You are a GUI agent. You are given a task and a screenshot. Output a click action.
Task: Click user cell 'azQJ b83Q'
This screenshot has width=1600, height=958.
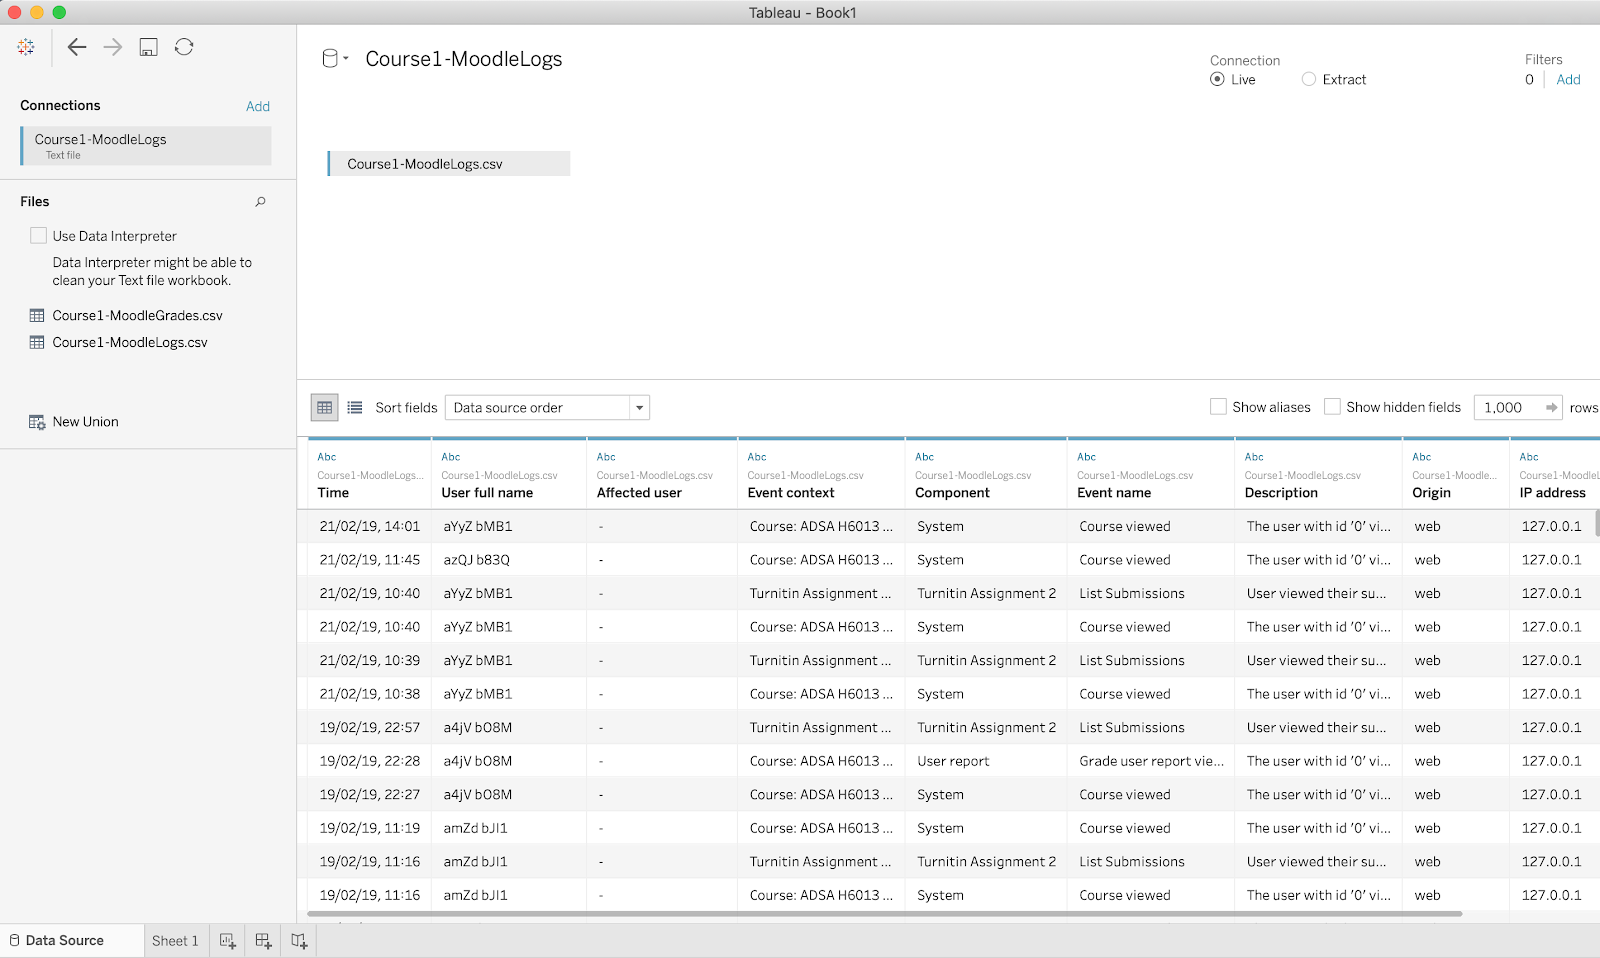[x=477, y=560]
